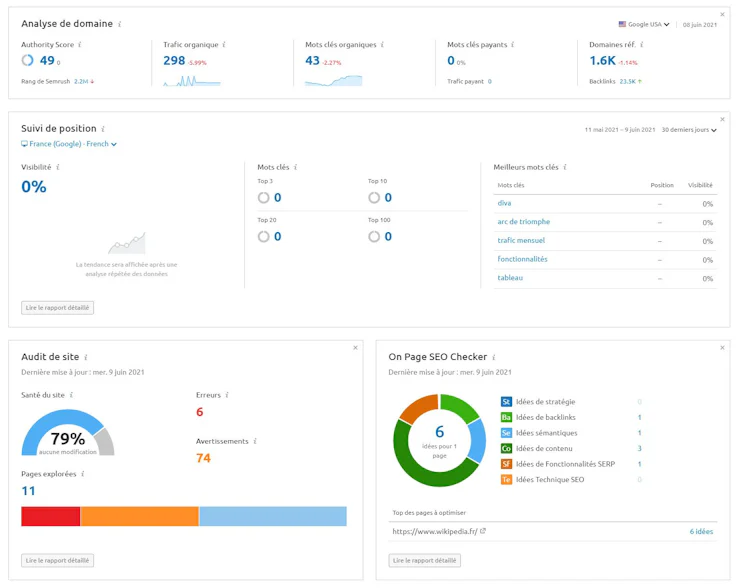
Task: Click the info icon beside Visibilité
Action: coord(58,167)
